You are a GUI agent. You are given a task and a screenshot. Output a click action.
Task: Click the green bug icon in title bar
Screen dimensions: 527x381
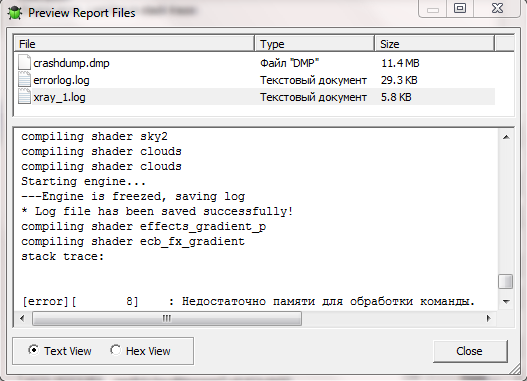click(14, 13)
